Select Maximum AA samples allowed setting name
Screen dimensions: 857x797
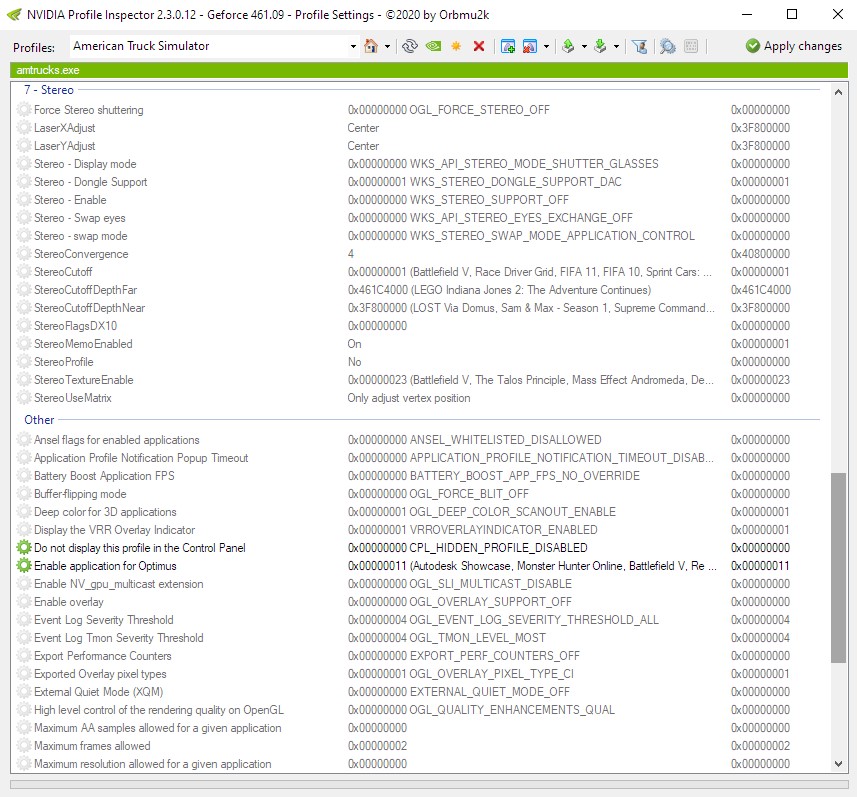click(x=157, y=728)
